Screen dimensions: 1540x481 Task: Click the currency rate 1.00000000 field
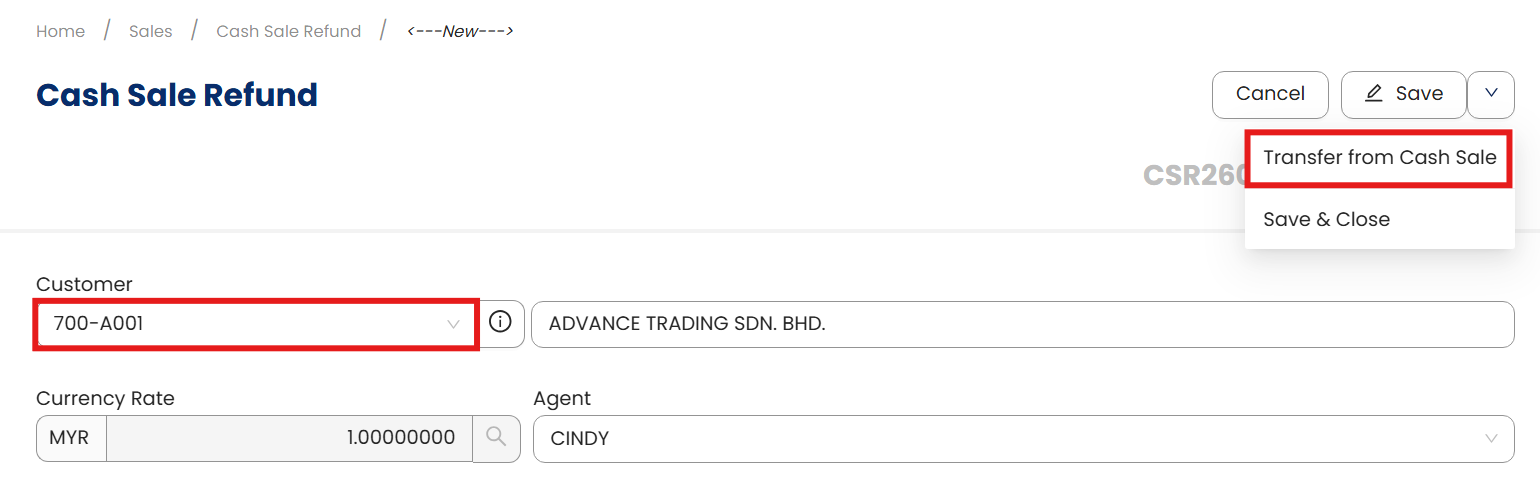pos(288,438)
